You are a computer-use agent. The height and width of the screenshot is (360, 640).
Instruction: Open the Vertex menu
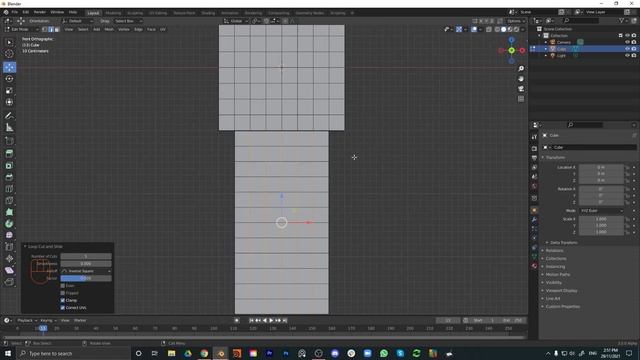pos(124,29)
